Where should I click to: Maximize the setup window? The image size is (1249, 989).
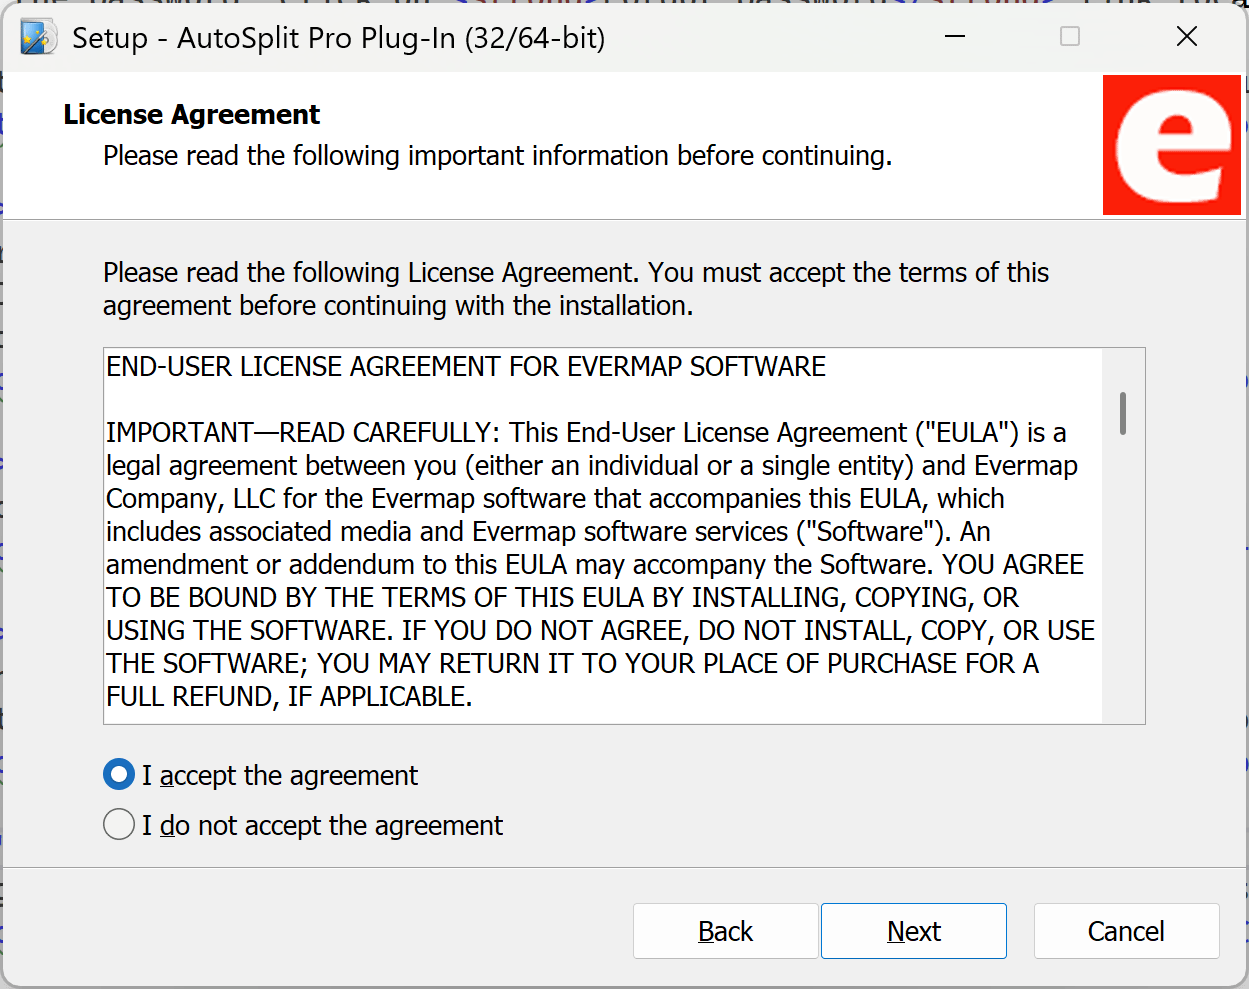[1069, 36]
